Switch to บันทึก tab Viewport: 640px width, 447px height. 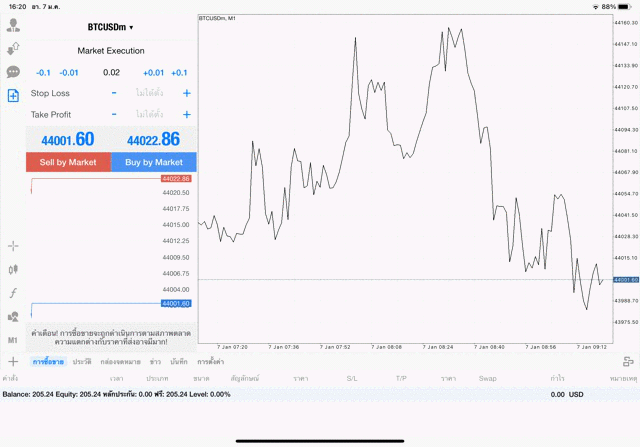coord(179,362)
